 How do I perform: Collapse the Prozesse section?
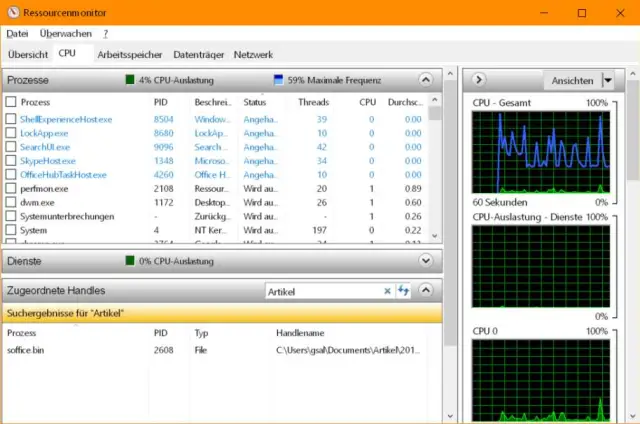(x=425, y=80)
